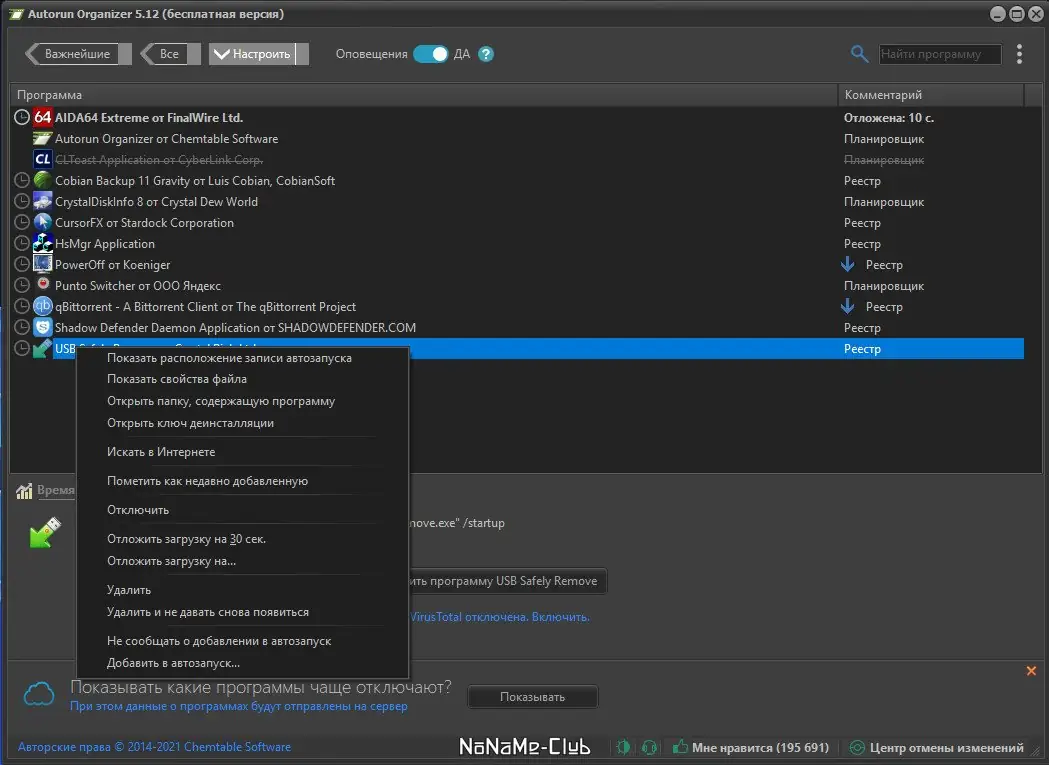Click the USB Safely Remove program button
The height and width of the screenshot is (765, 1049).
[508, 581]
